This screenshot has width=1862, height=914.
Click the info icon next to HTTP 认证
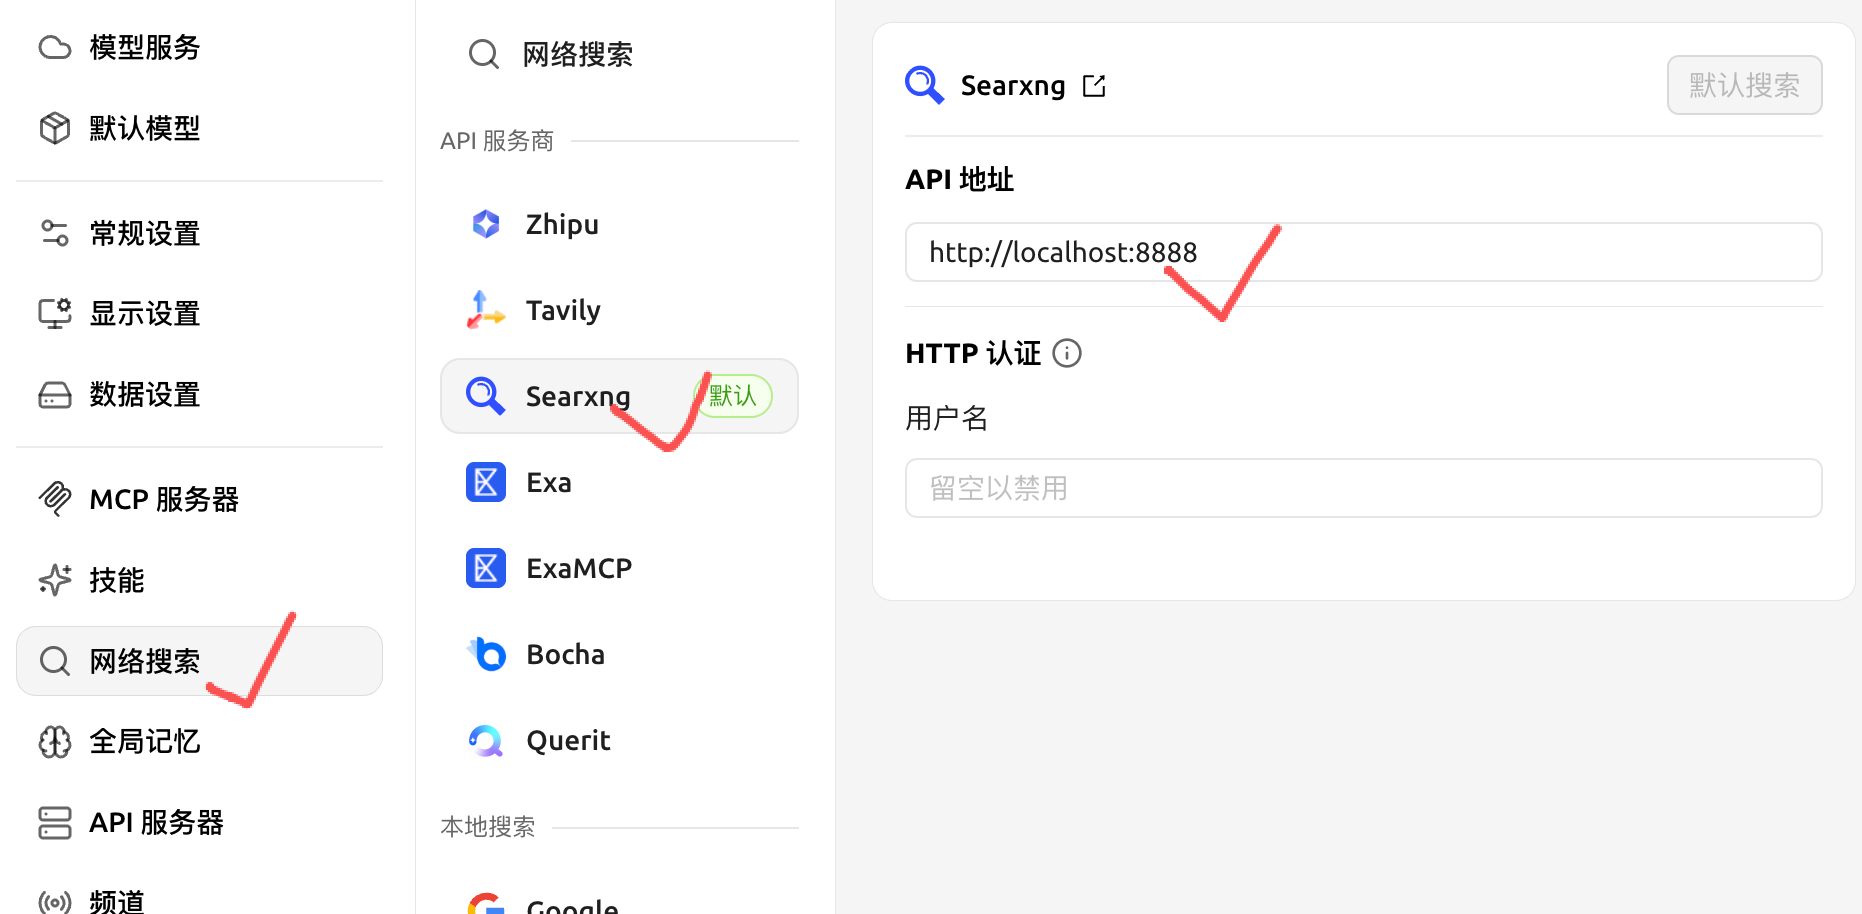tap(1067, 353)
